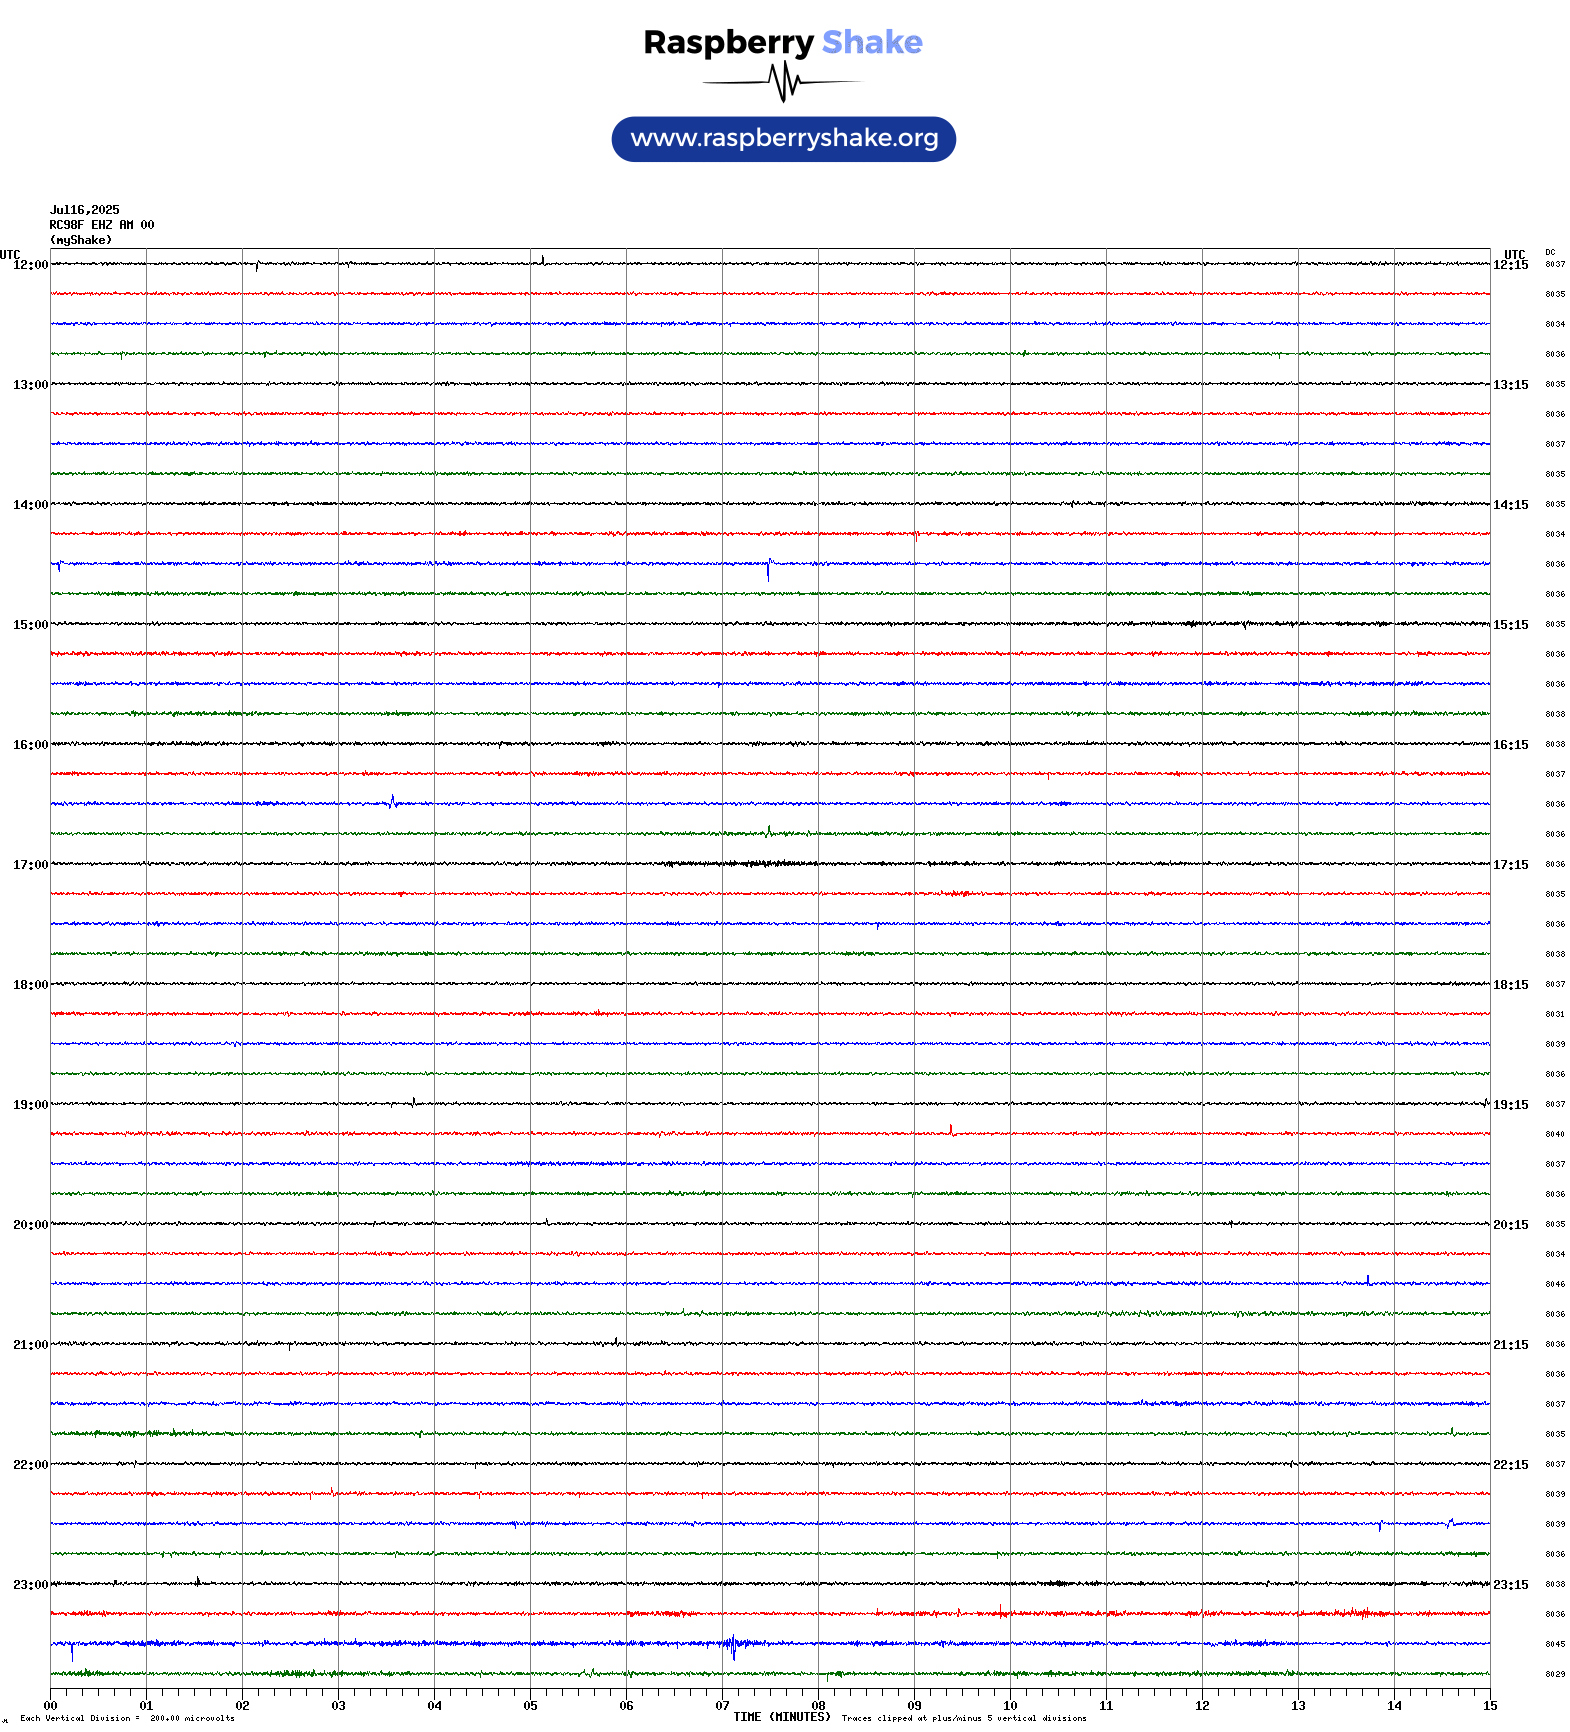
Task: Click the 17:00 row label
Action: click(30, 865)
